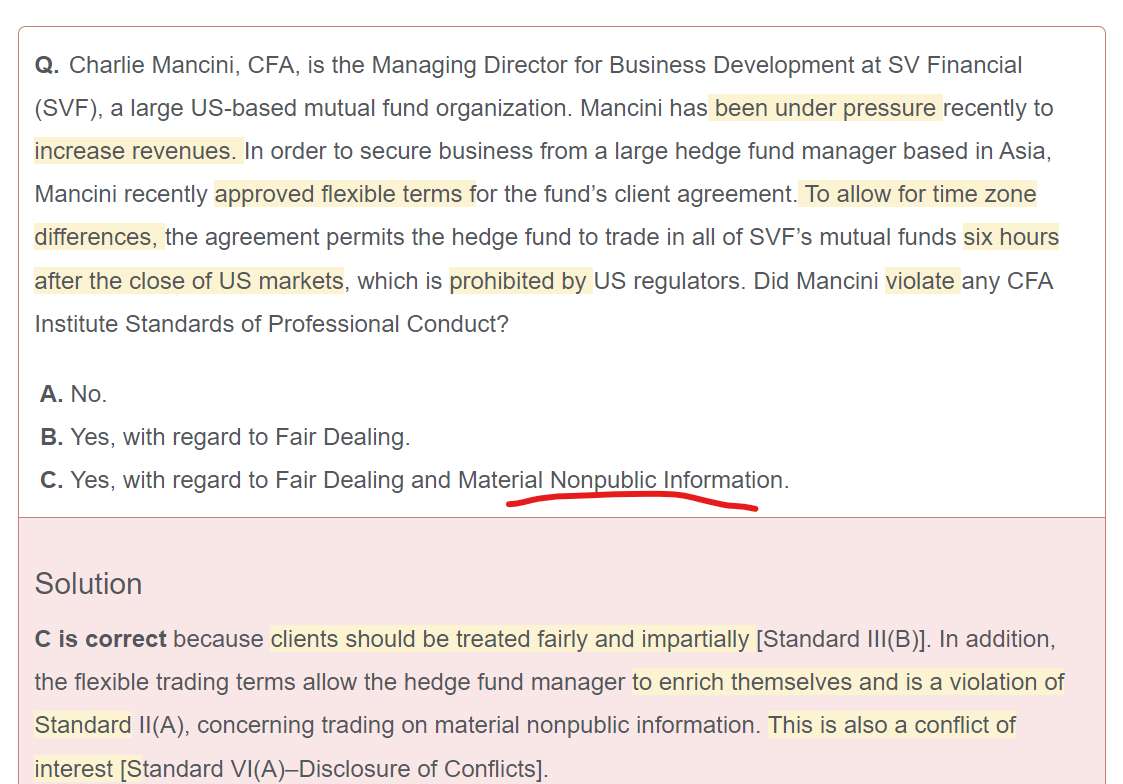1123x784 pixels.
Task: Click highlighted "after the close of US markets"
Action: [188, 281]
